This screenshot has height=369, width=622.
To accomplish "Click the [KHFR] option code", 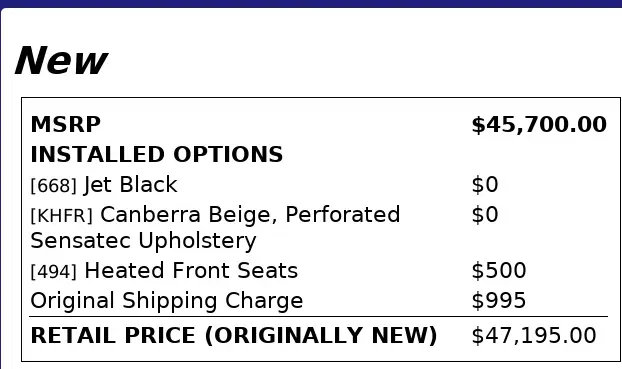I will click(61, 215).
